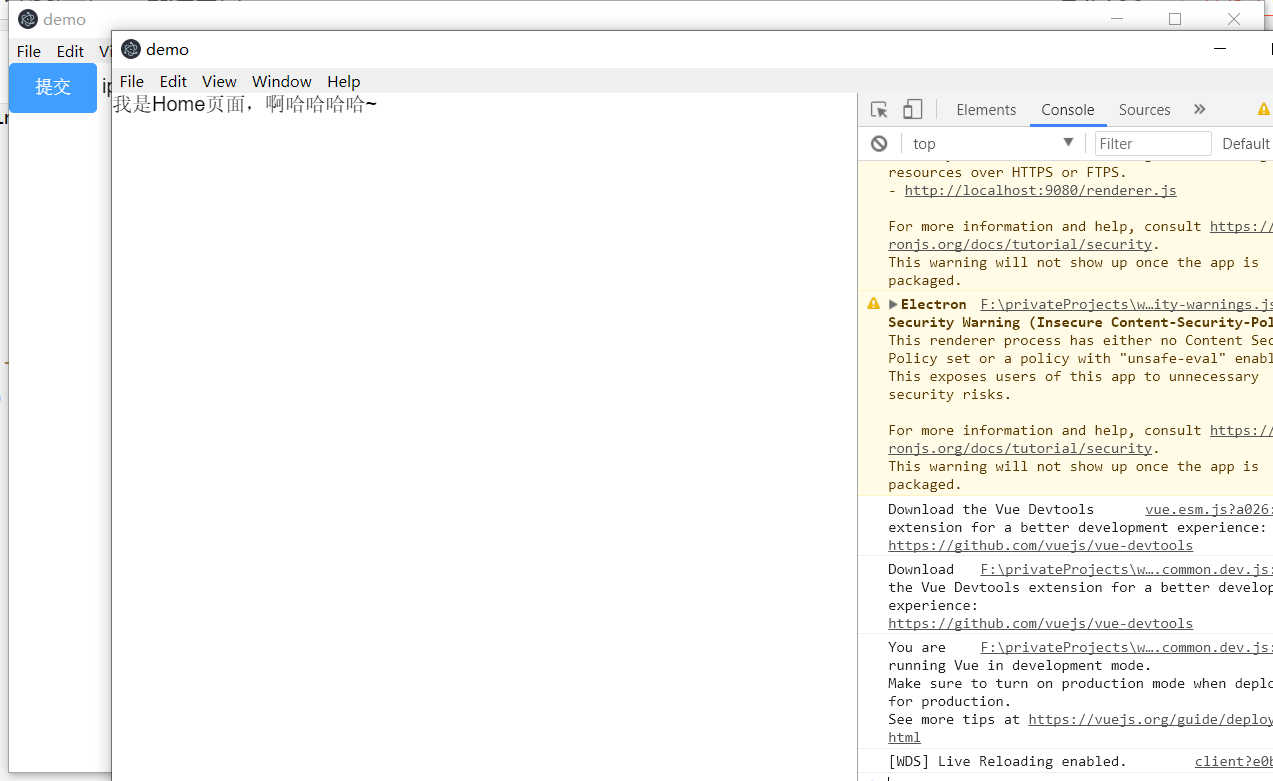Open the Default log levels dropdown

(1246, 143)
